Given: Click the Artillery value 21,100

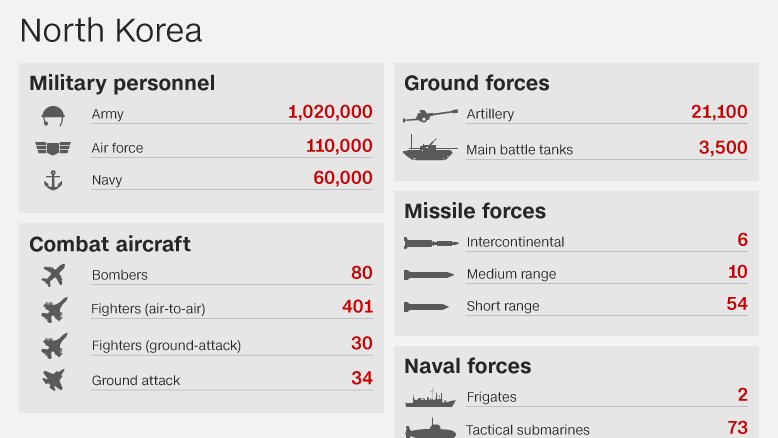Looking at the screenshot, I should pyautogui.click(x=719, y=112).
